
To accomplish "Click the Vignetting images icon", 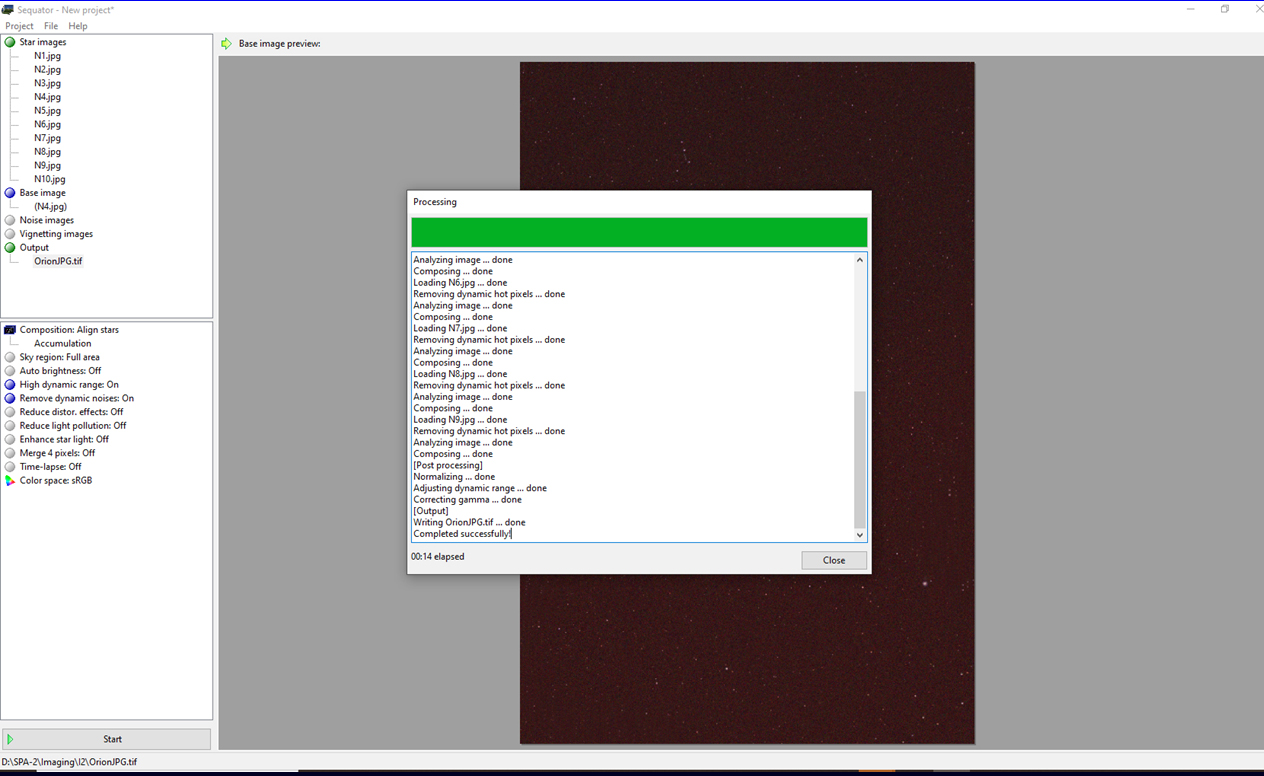I will pos(10,234).
